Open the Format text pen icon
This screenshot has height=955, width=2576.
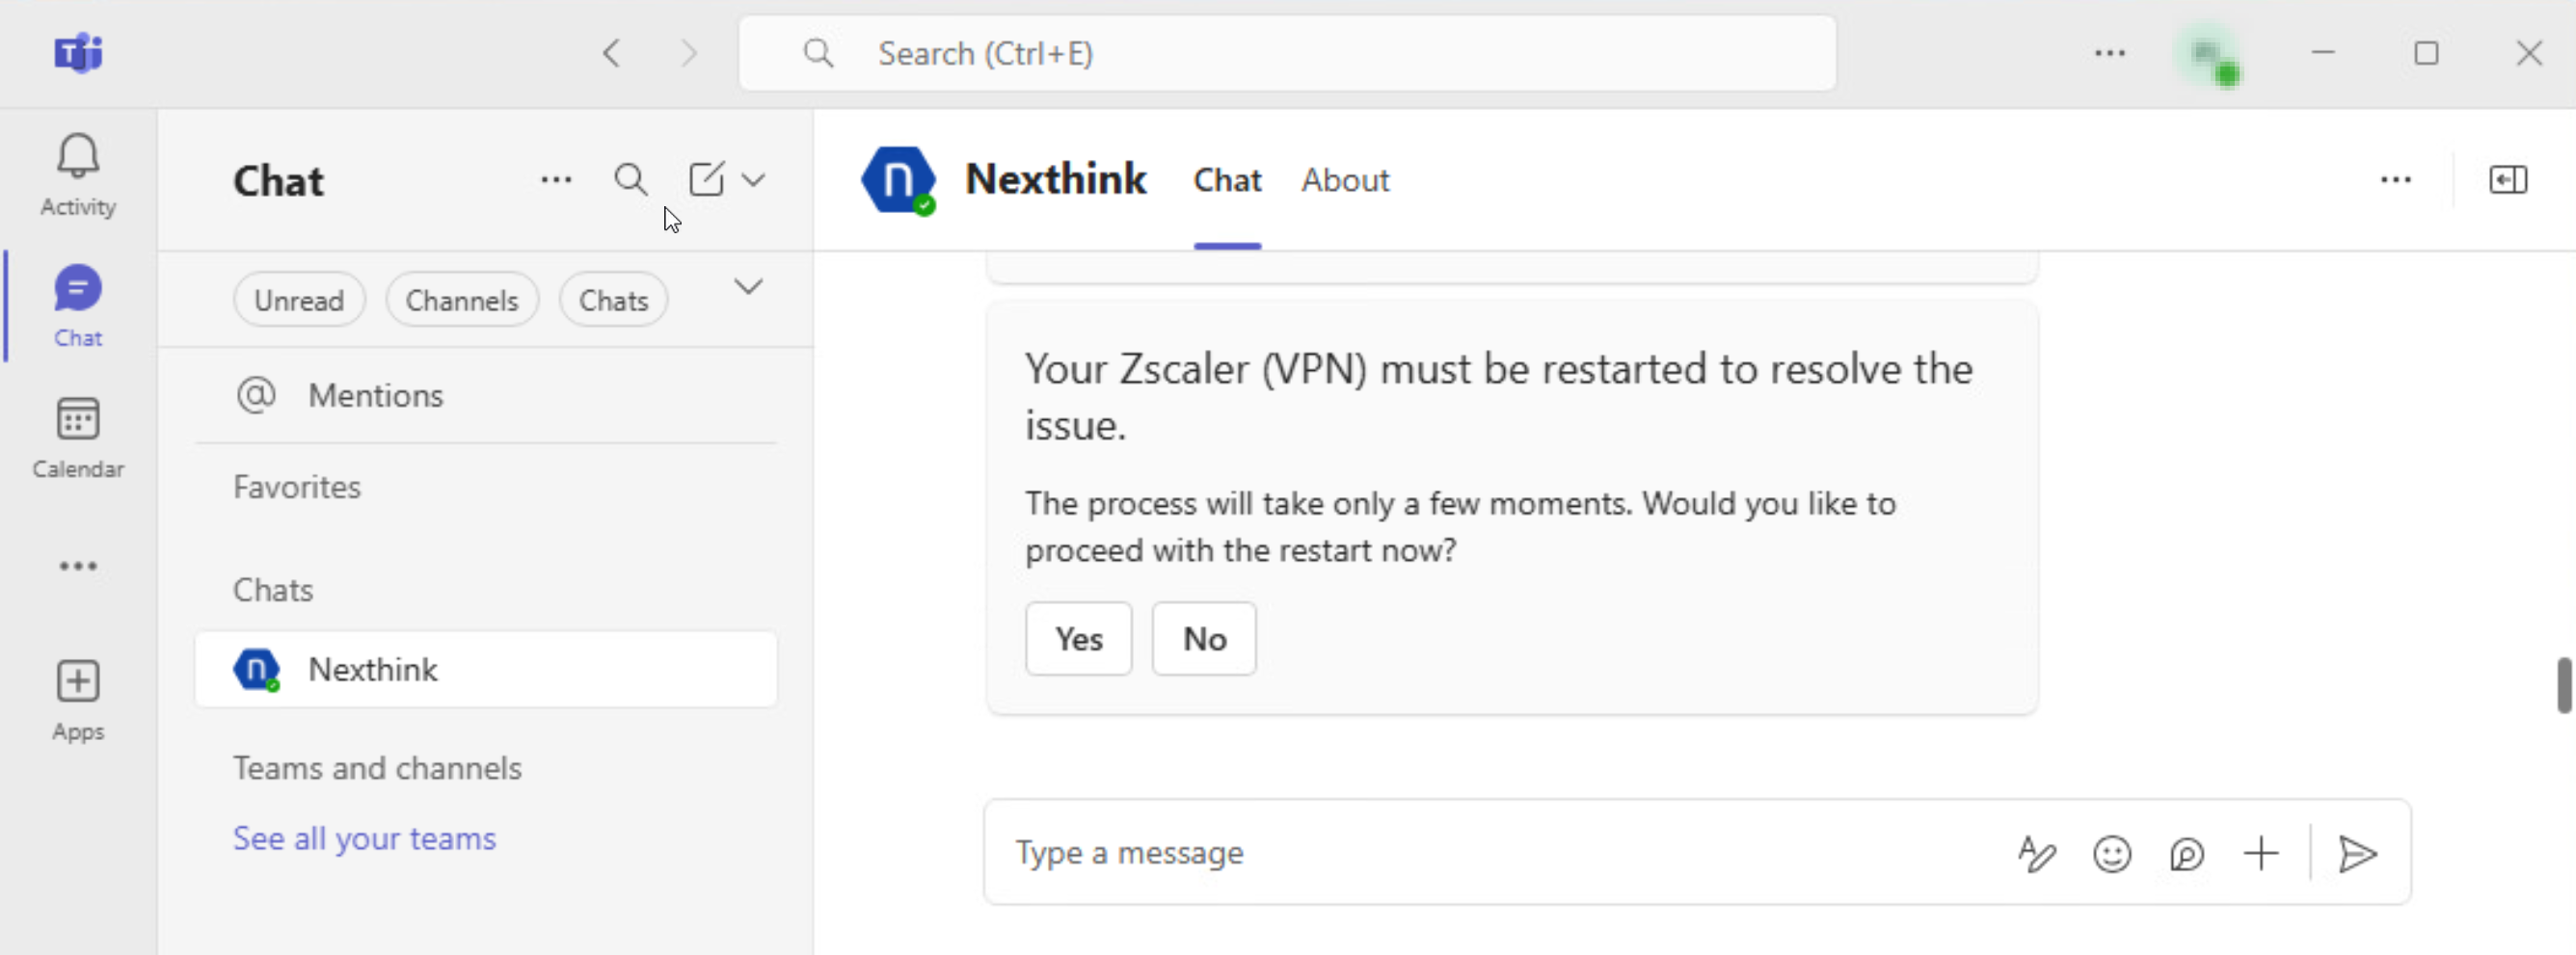click(x=2036, y=853)
